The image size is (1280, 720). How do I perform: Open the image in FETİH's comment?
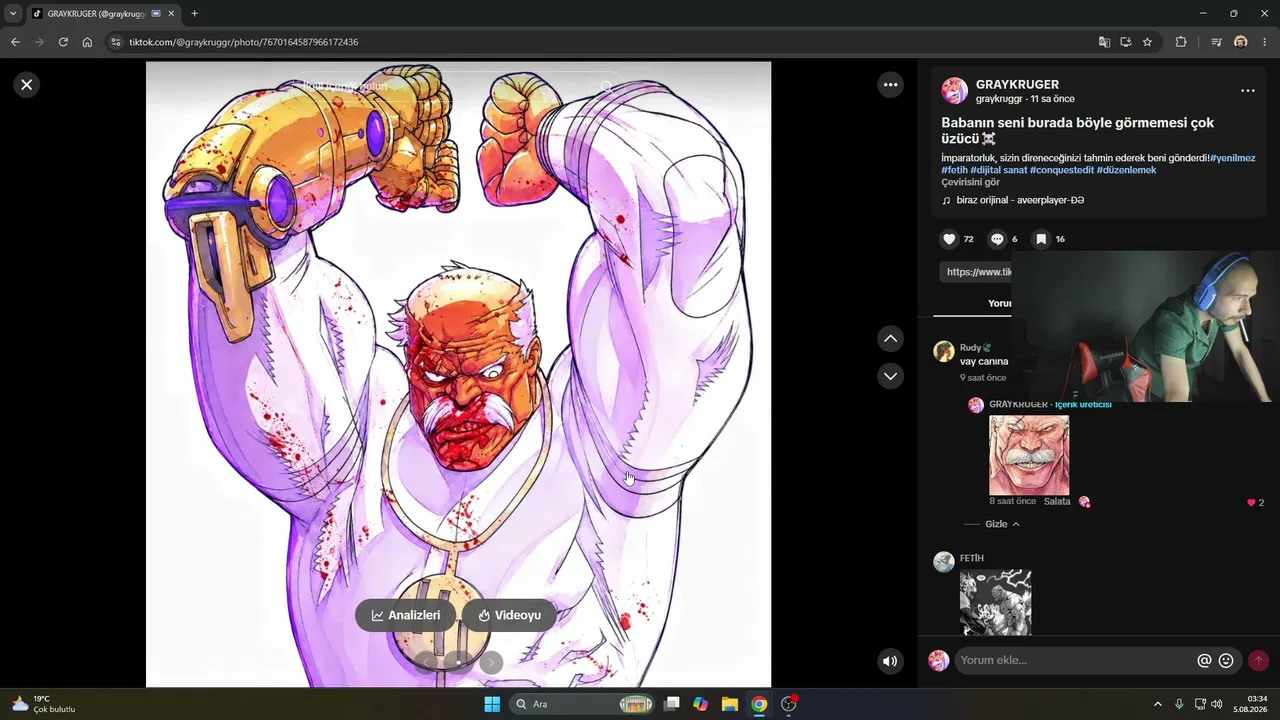(995, 602)
